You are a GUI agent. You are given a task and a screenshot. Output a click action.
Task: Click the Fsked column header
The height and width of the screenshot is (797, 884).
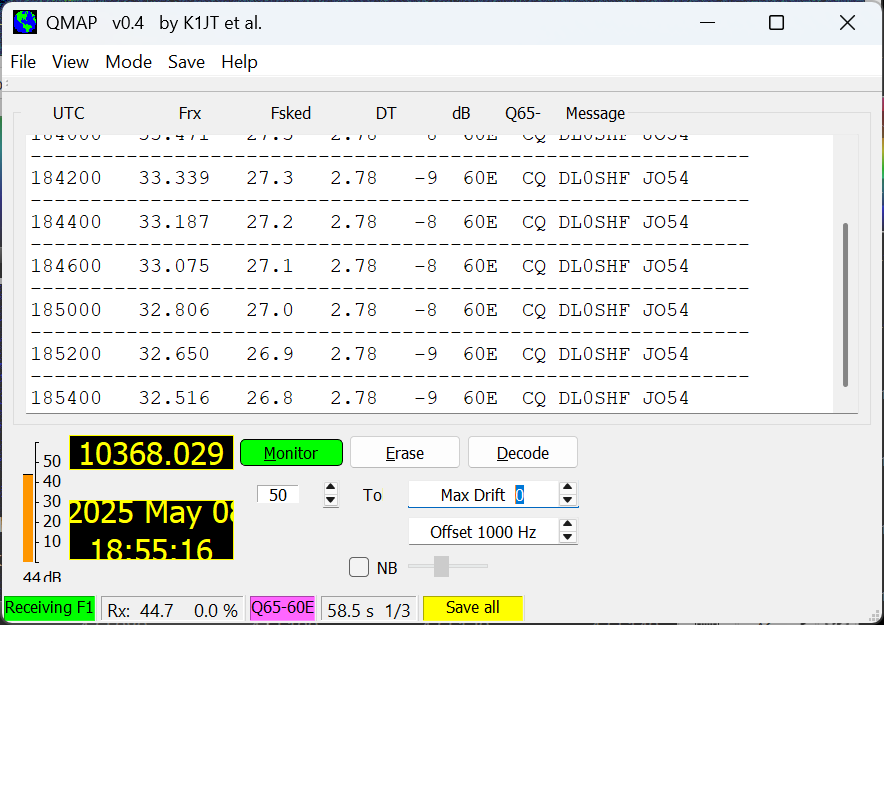coord(290,113)
